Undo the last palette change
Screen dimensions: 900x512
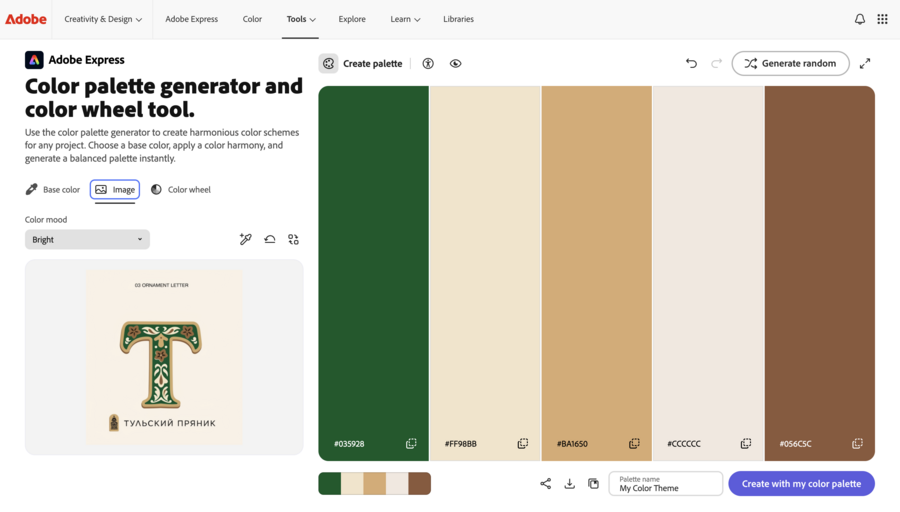691,64
